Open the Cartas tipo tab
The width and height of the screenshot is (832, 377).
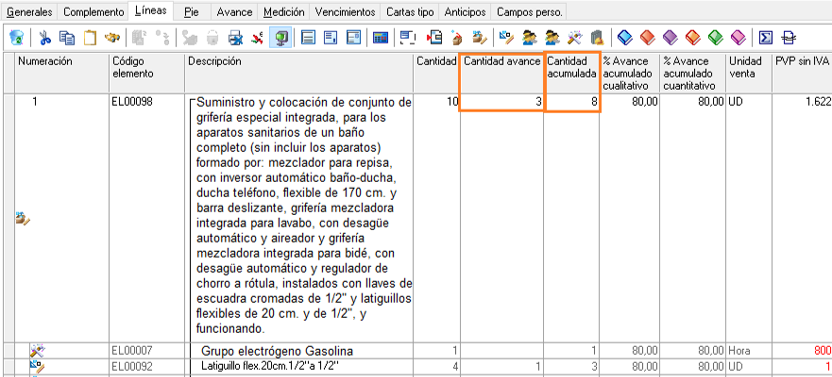point(410,12)
